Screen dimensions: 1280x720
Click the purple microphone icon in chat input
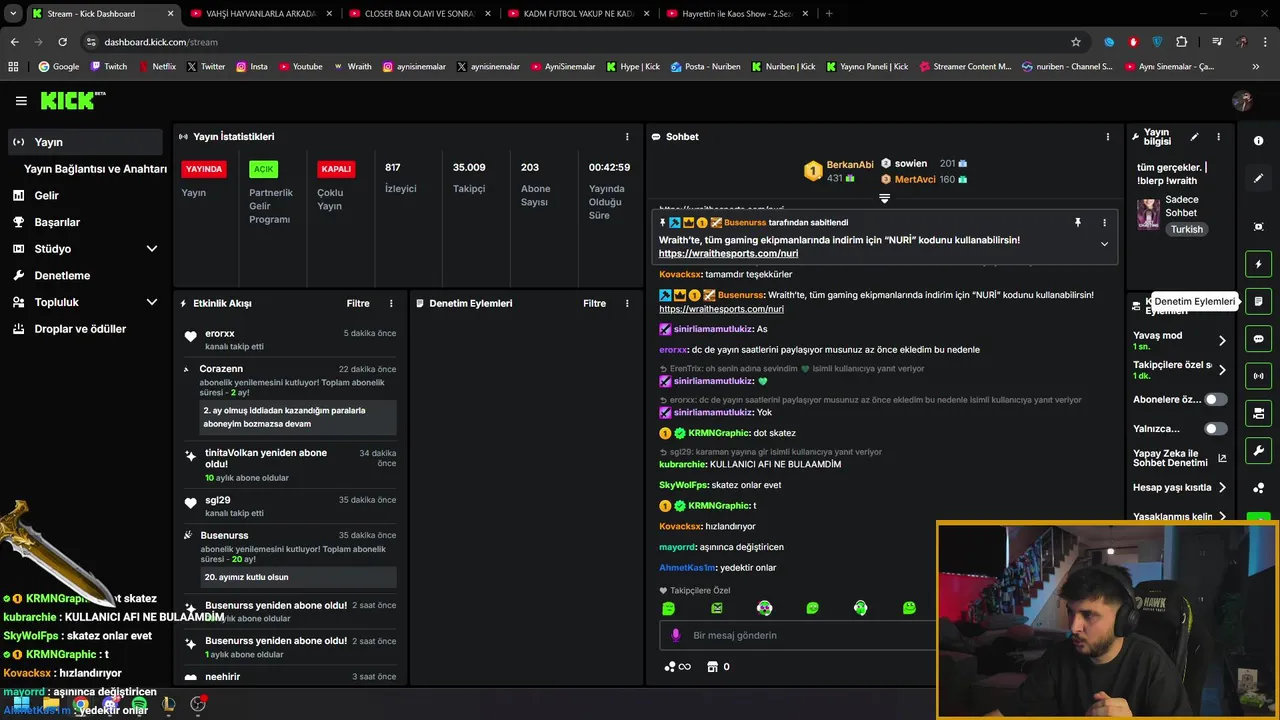point(675,635)
